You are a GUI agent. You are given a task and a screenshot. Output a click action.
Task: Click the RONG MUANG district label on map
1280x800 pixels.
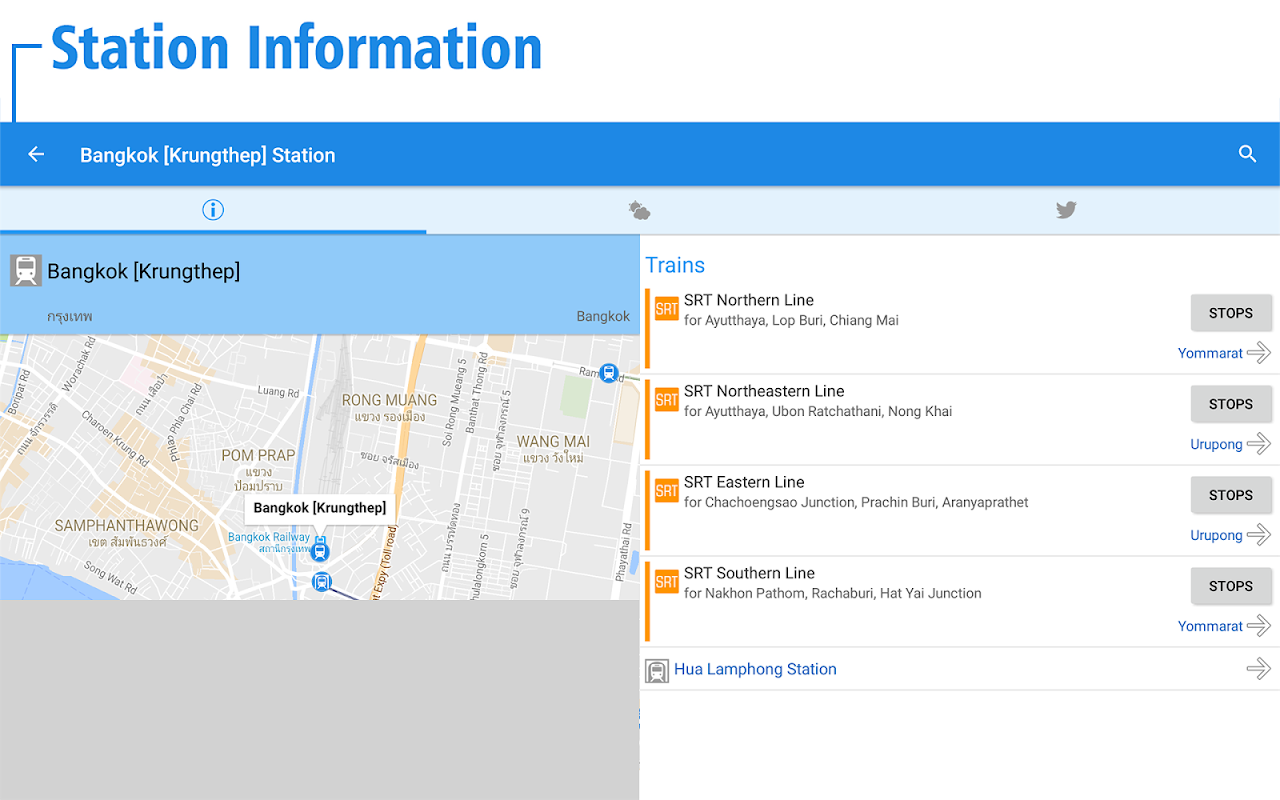coord(390,400)
